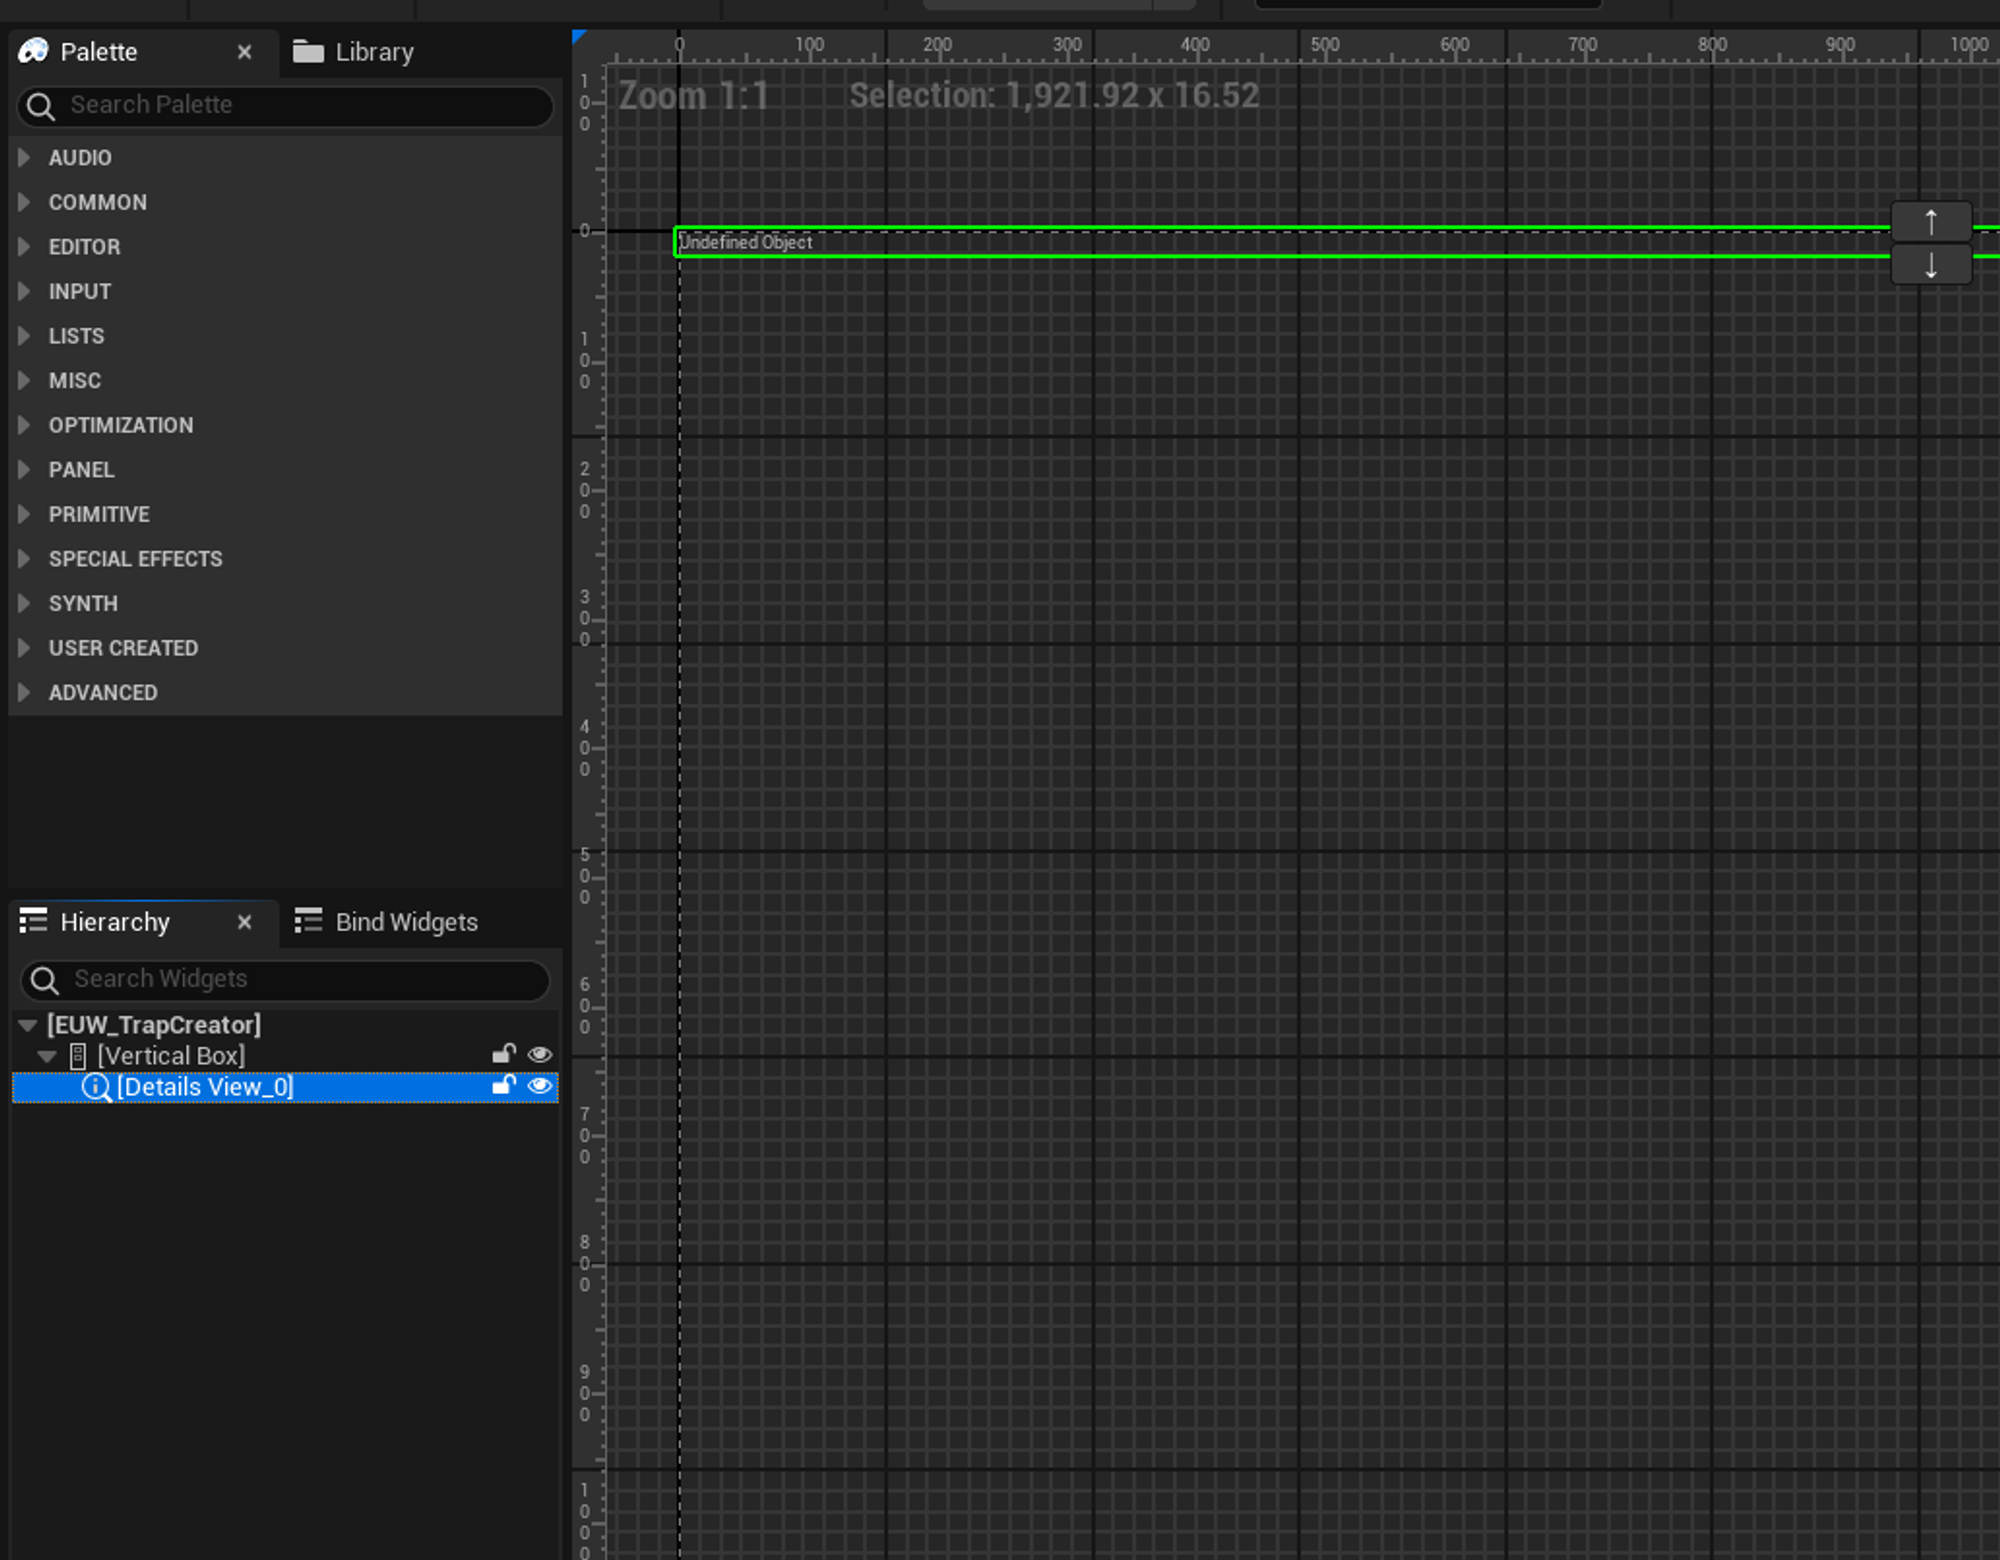Click the move widget down arrow button

point(1930,266)
